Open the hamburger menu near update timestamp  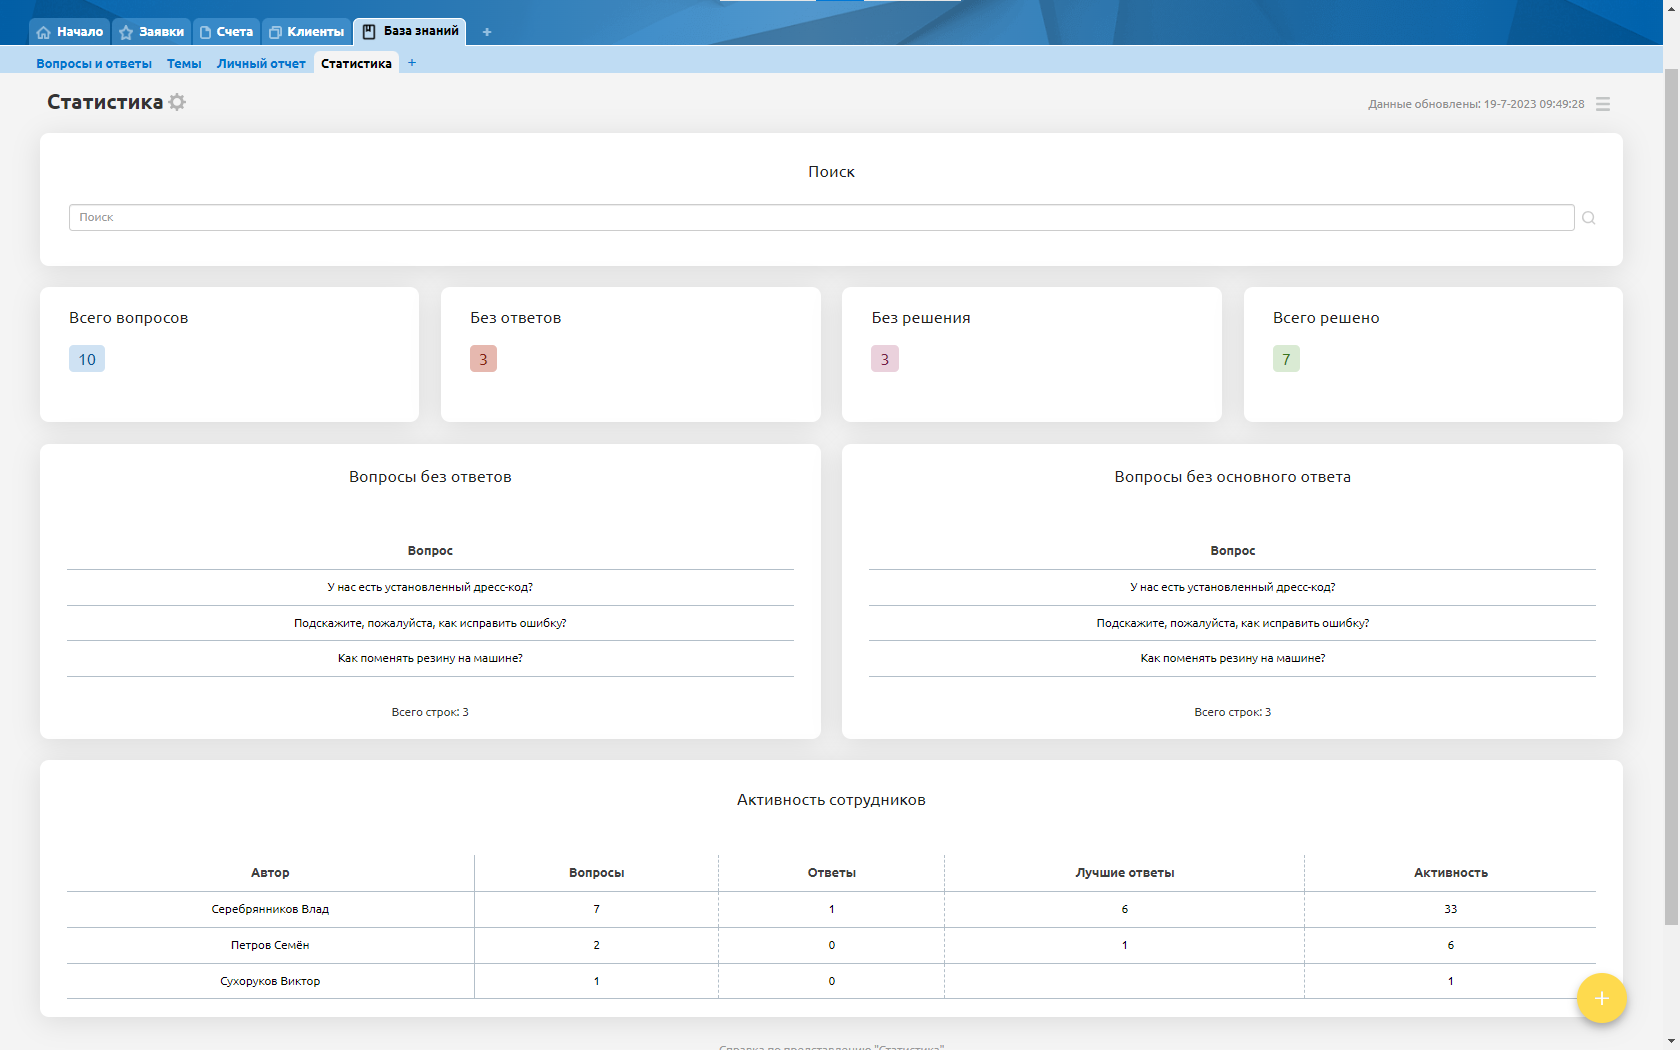(1602, 104)
